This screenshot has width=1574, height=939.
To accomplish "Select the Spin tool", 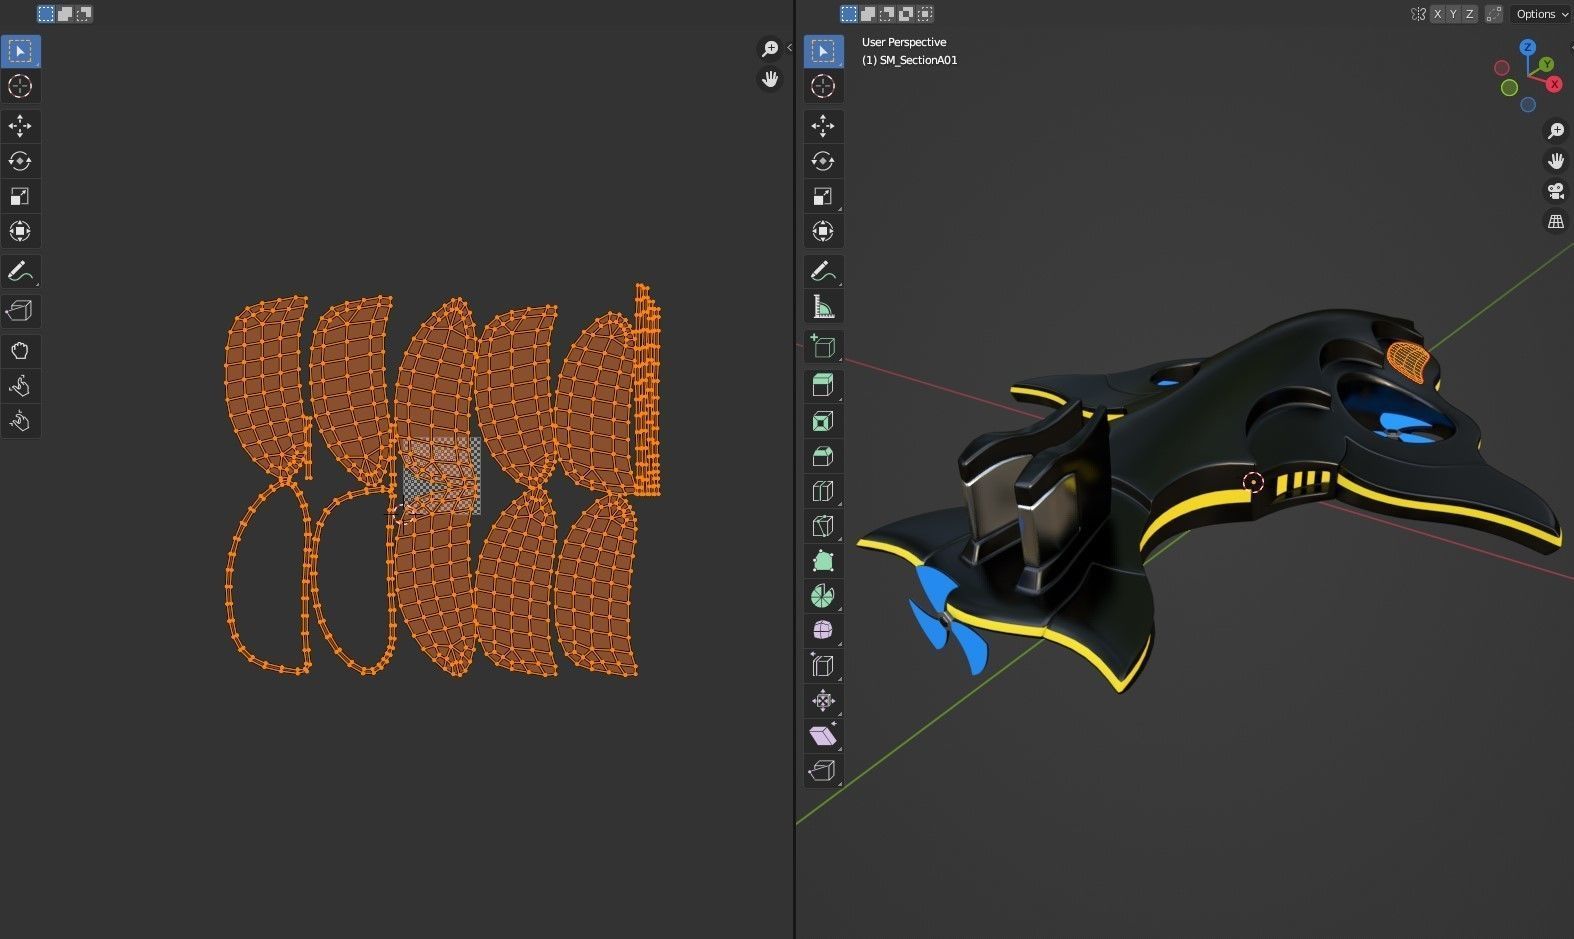I will (x=823, y=596).
